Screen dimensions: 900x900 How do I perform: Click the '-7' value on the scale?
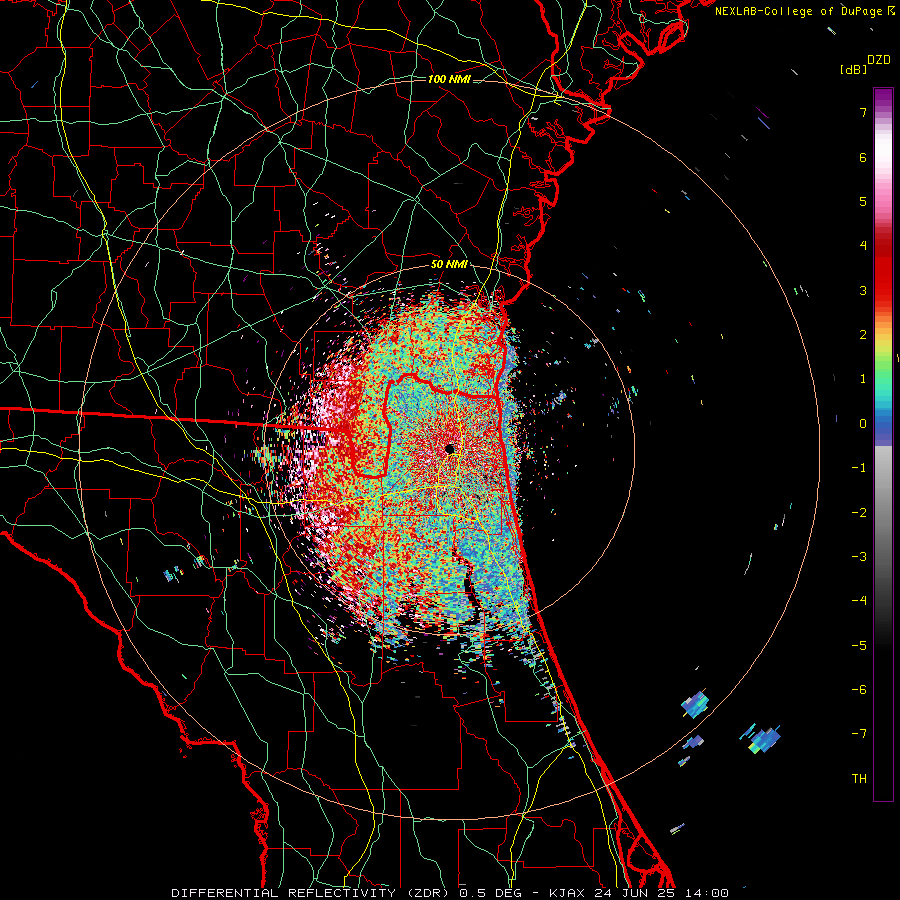(x=859, y=734)
